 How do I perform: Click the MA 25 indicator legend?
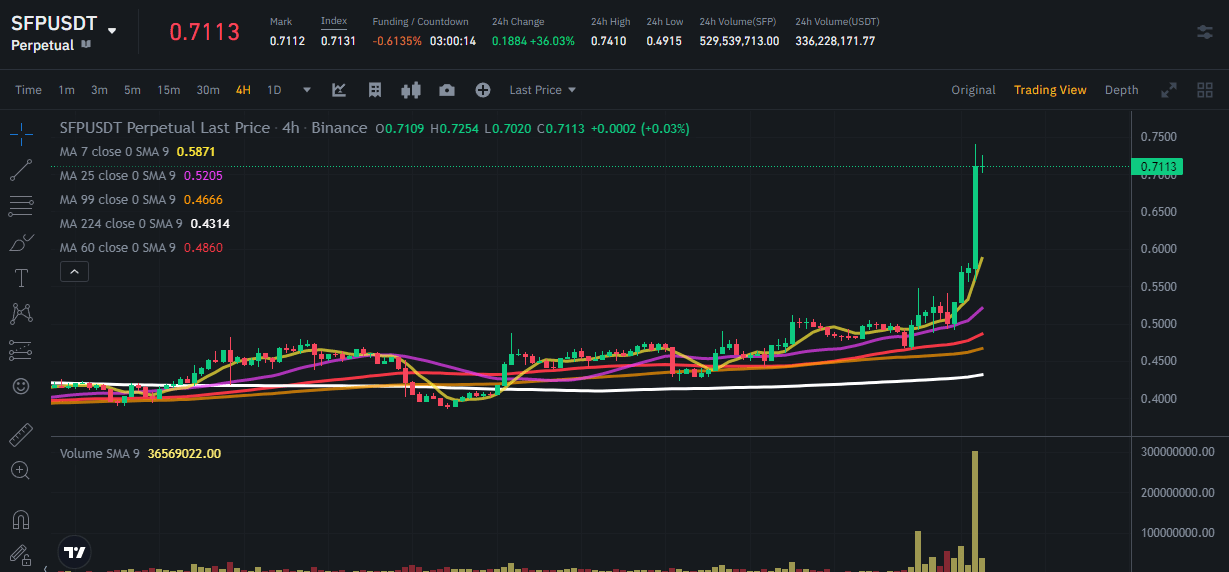141,176
